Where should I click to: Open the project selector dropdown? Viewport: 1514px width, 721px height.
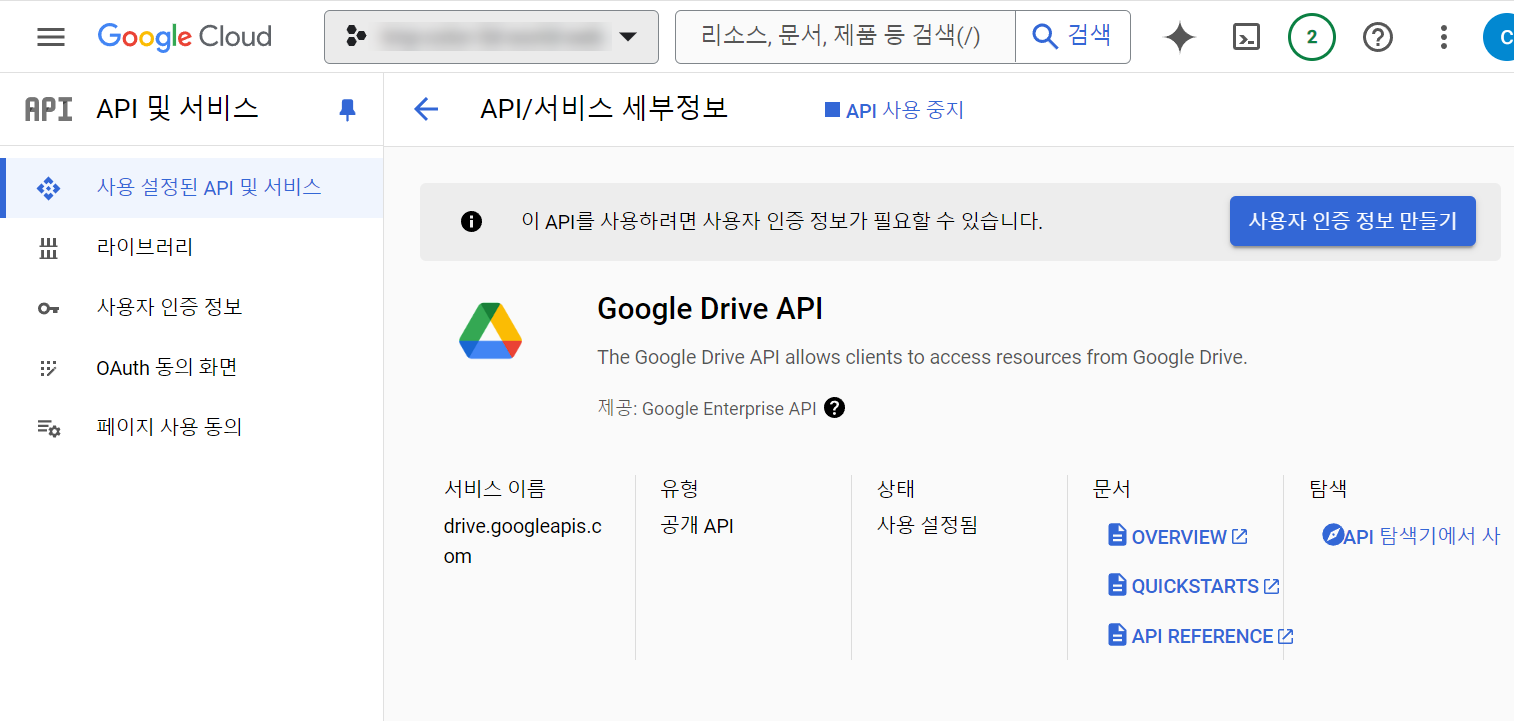point(491,37)
